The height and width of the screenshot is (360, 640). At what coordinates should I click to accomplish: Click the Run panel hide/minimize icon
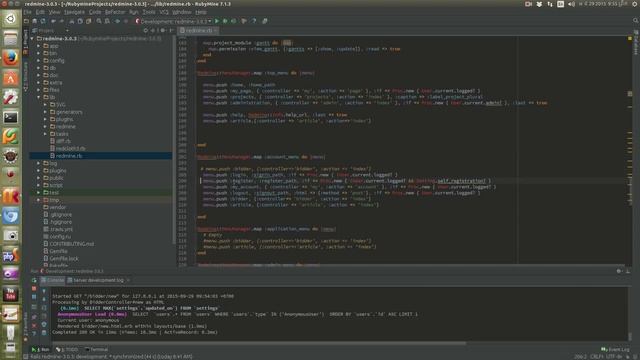pyautogui.click(x=628, y=271)
